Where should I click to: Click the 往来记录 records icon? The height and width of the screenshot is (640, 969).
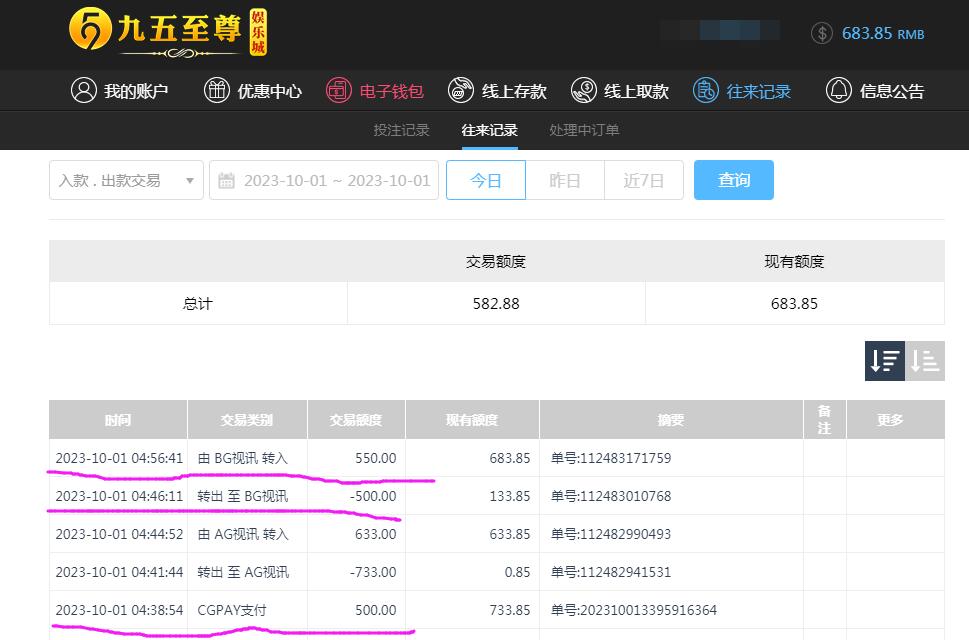coord(706,90)
